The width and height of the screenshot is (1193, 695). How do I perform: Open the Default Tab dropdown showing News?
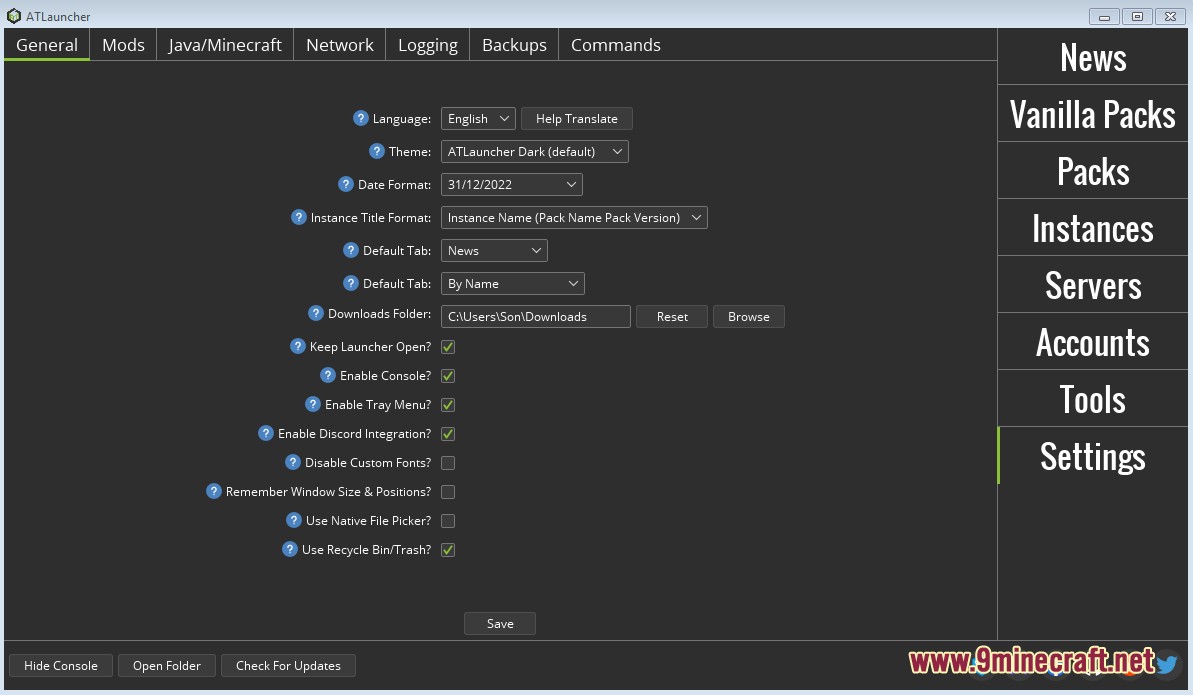(494, 250)
